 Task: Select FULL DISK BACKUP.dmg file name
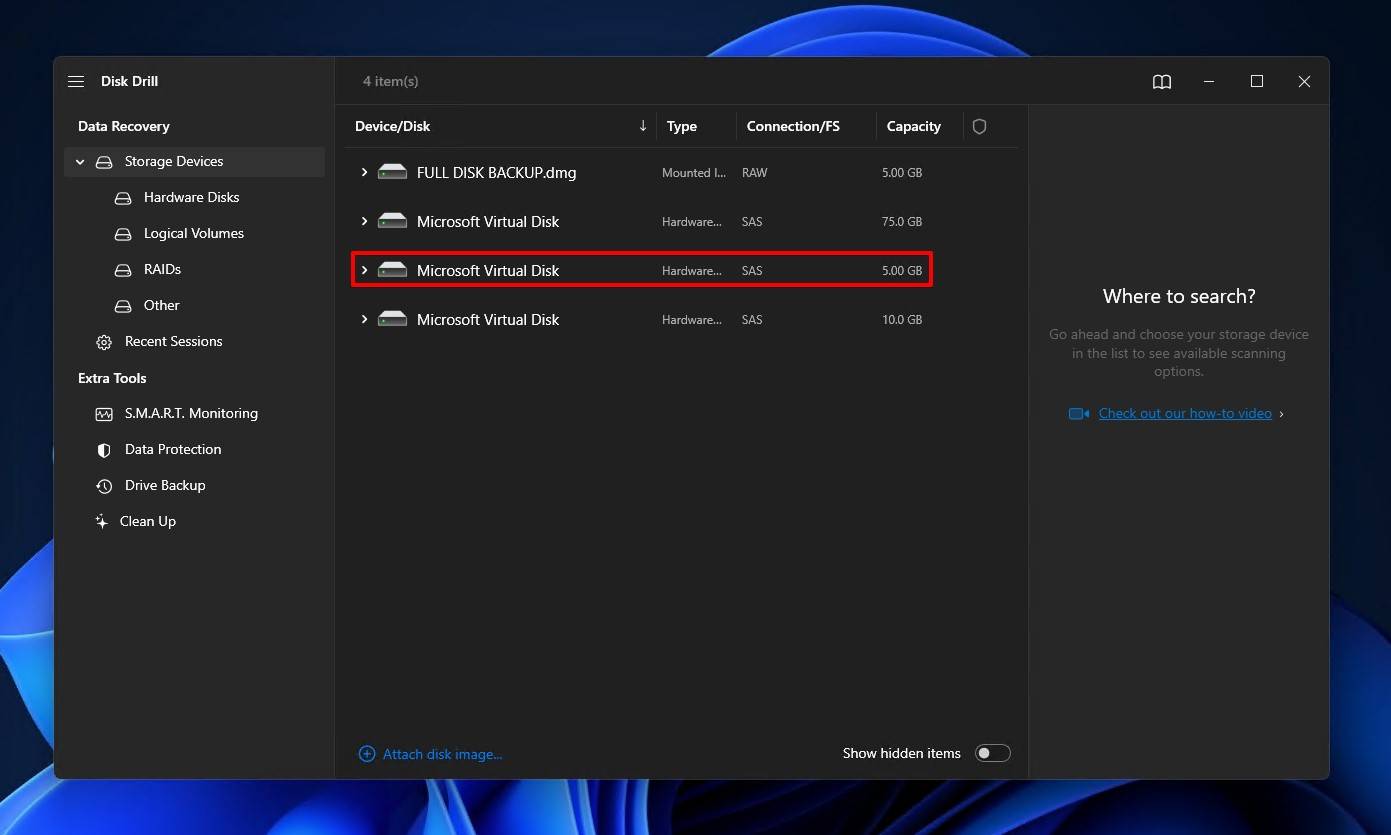tap(496, 173)
